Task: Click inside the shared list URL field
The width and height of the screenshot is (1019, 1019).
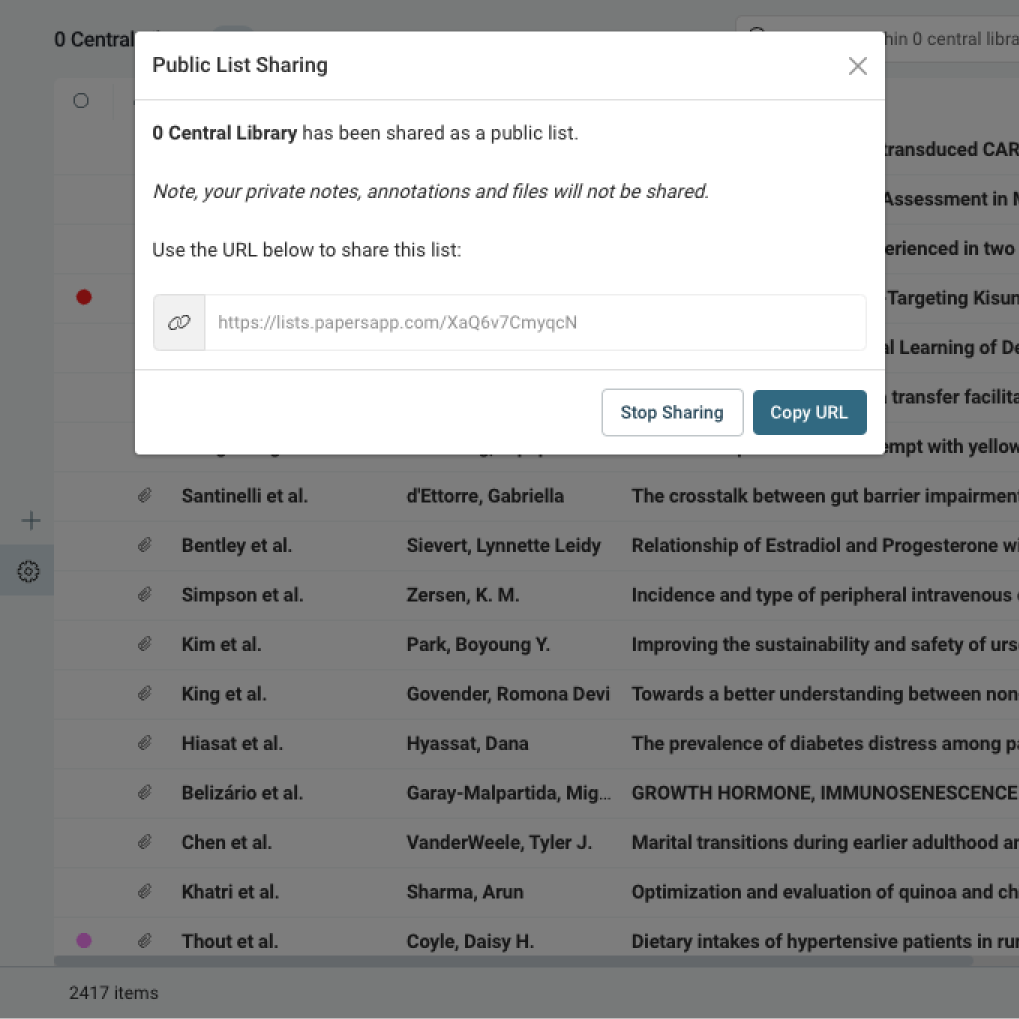Action: point(535,322)
